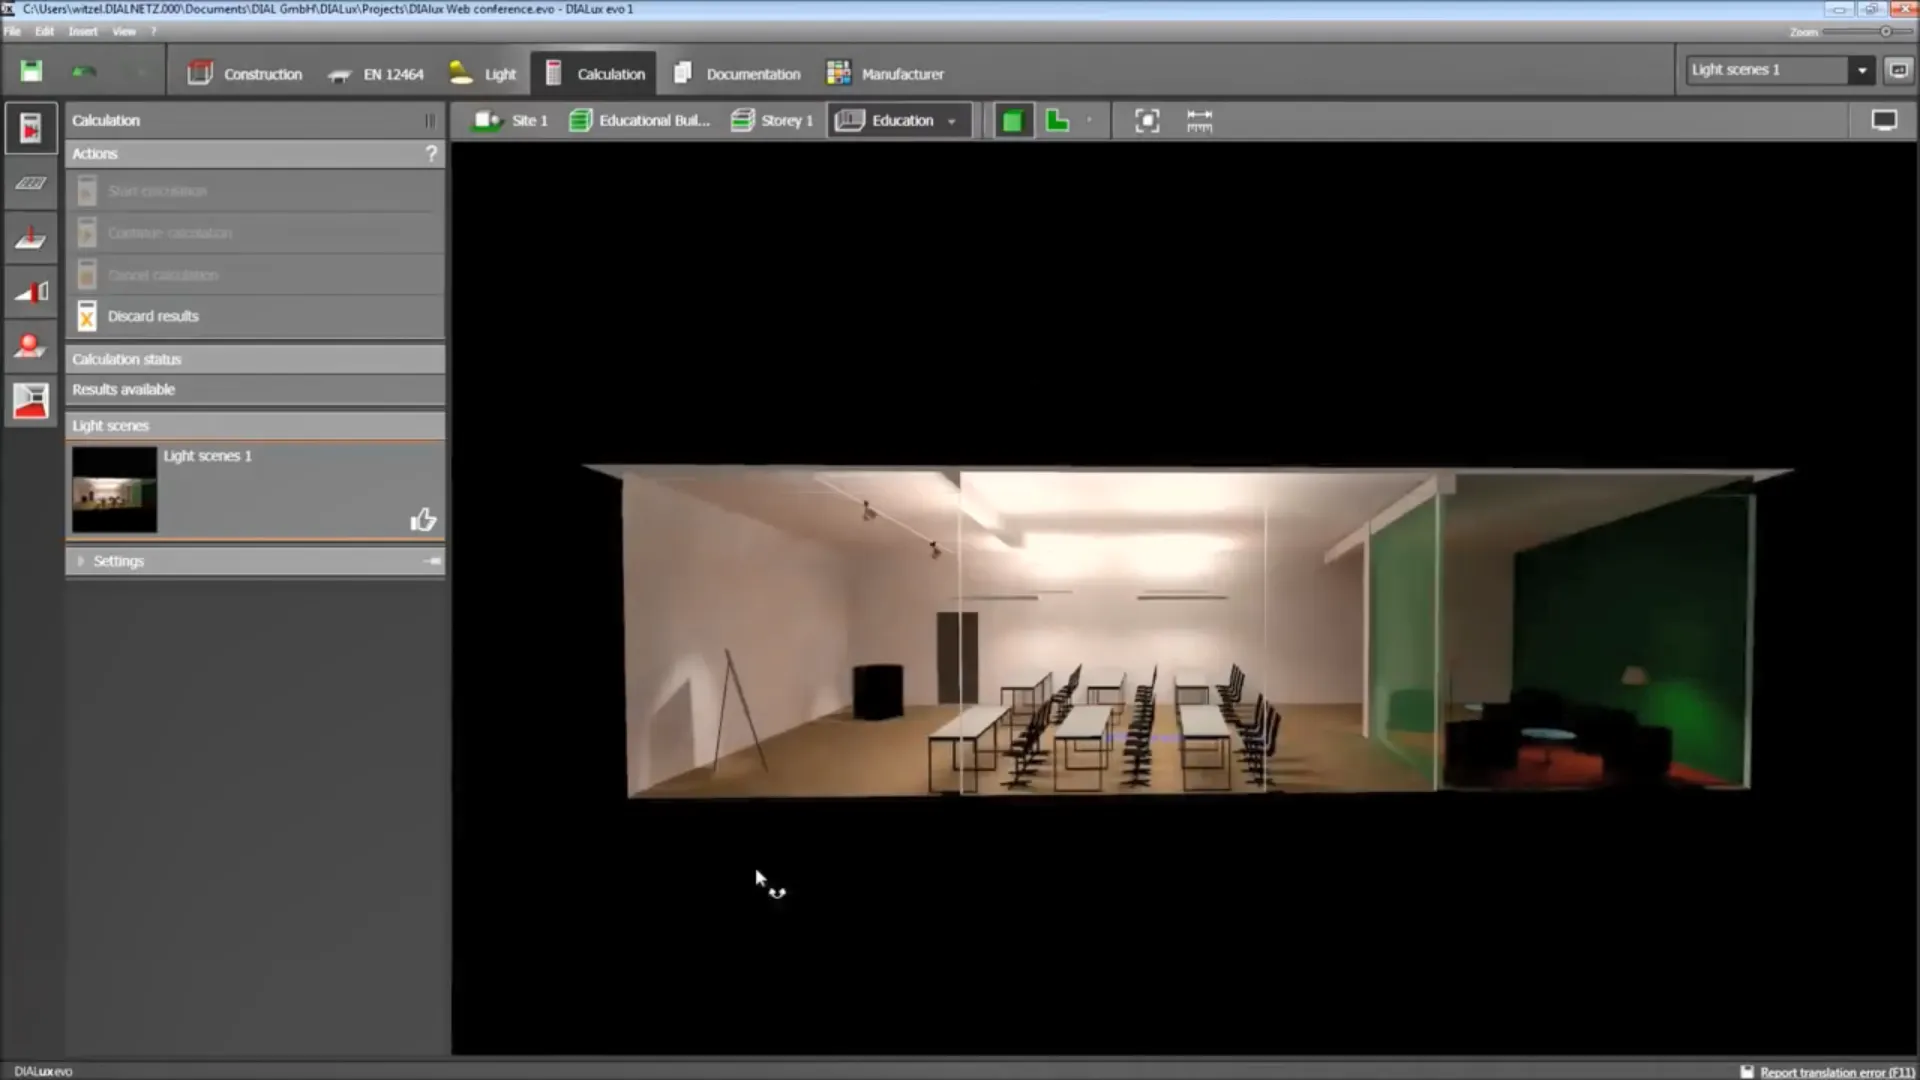Click the help question mark in Actions

point(431,154)
